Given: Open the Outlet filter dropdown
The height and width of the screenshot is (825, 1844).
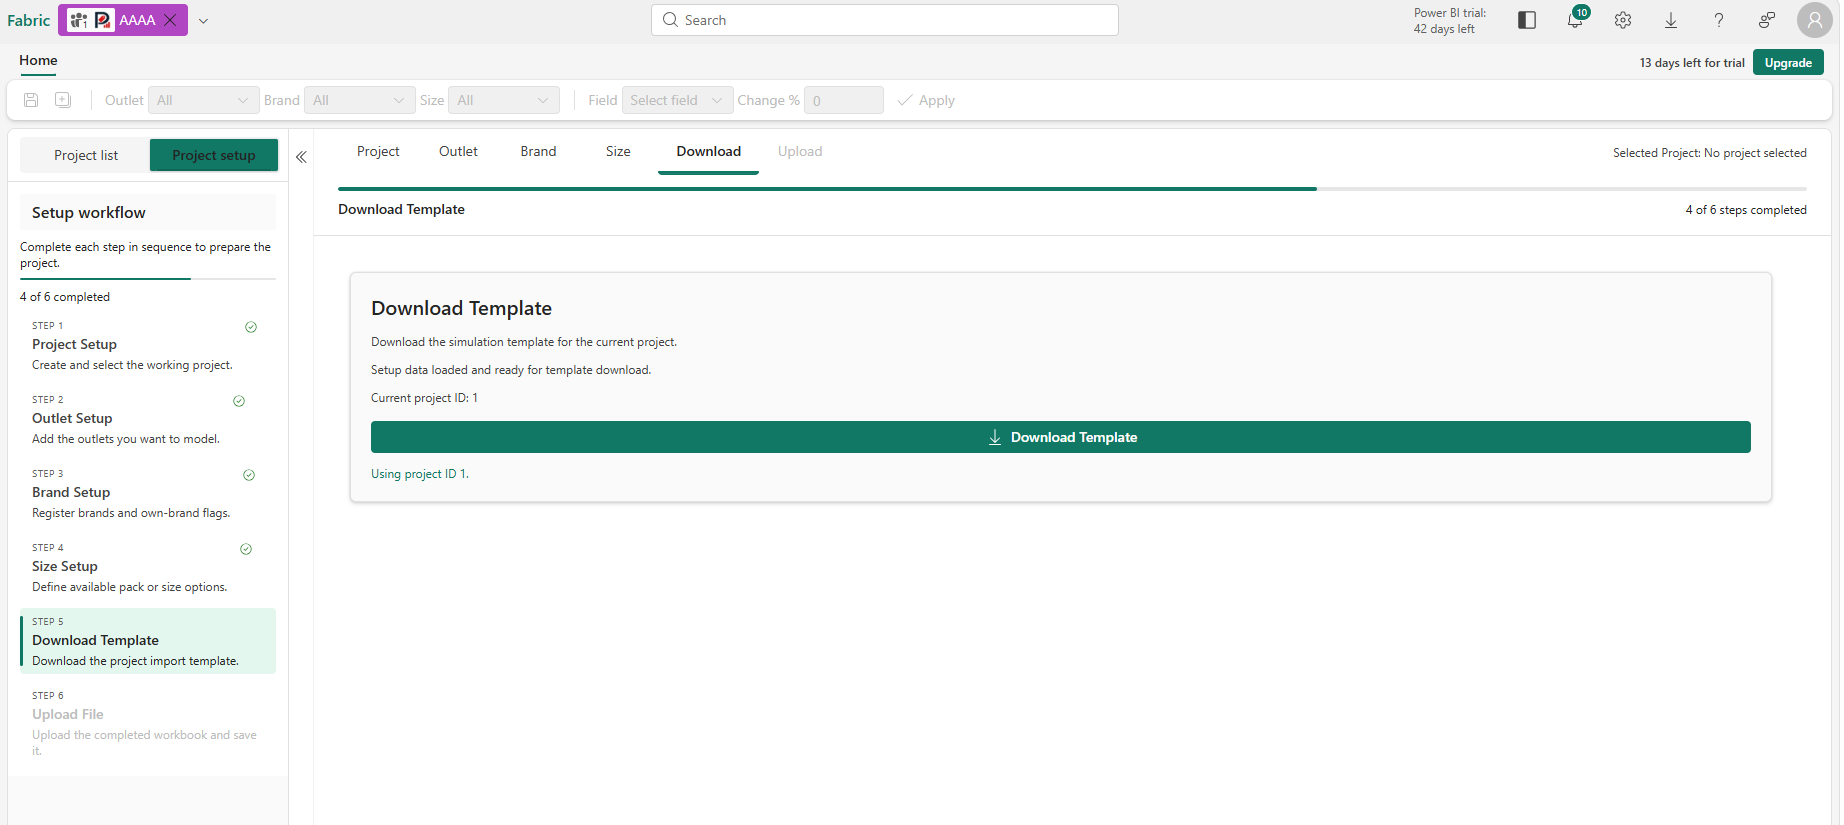Looking at the screenshot, I should point(203,100).
